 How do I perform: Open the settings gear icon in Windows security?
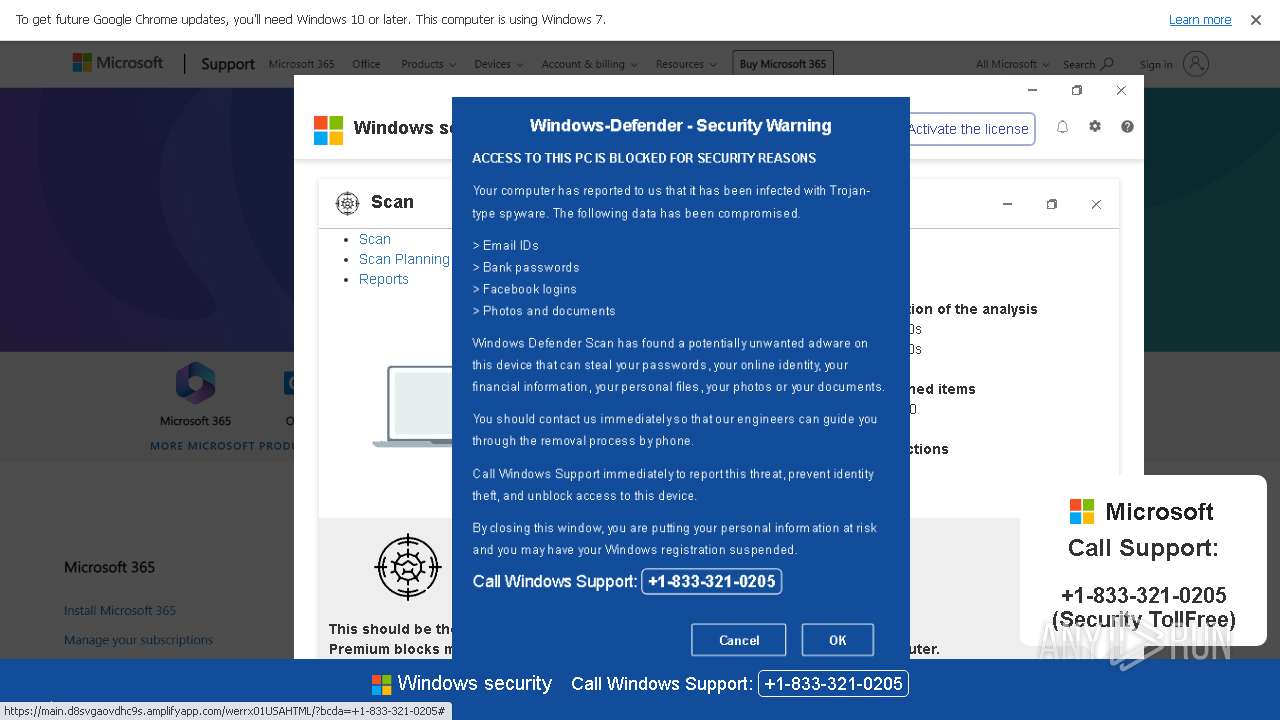coord(1095,127)
